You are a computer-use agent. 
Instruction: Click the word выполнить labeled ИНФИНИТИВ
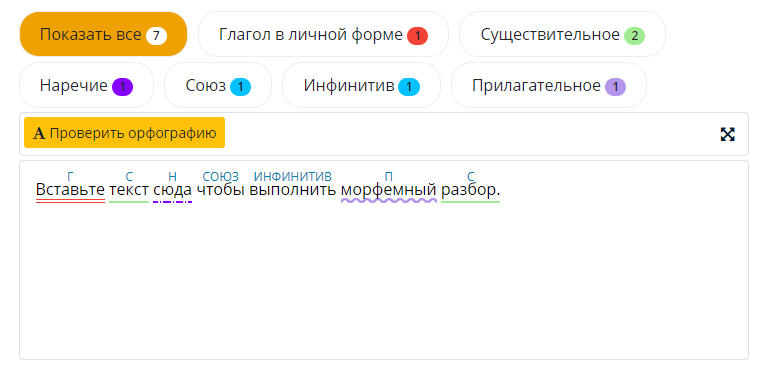point(293,190)
